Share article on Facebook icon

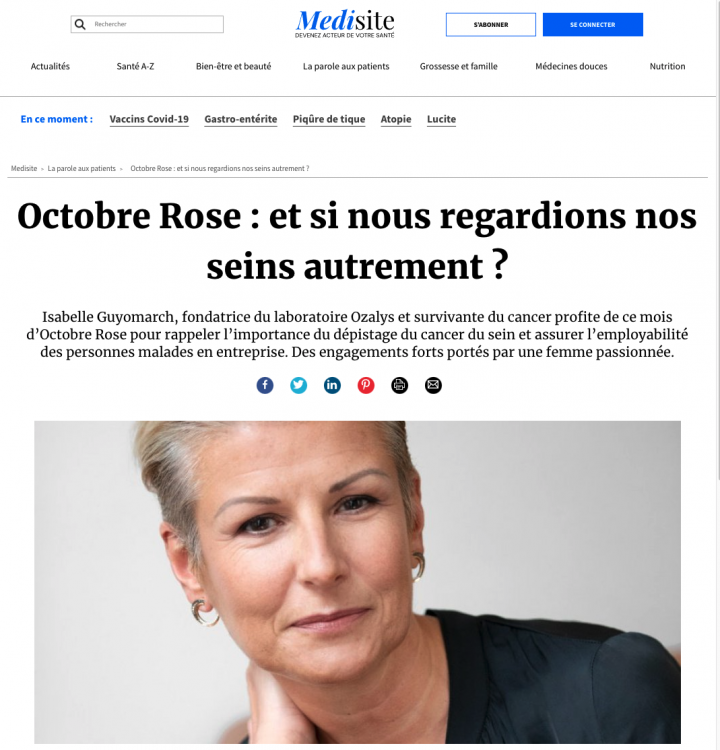(265, 385)
